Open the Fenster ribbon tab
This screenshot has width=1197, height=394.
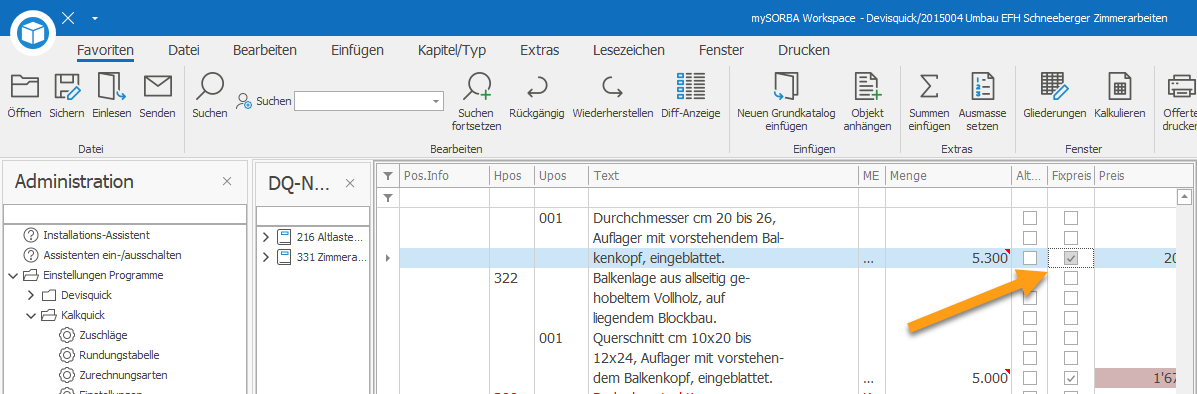(721, 50)
